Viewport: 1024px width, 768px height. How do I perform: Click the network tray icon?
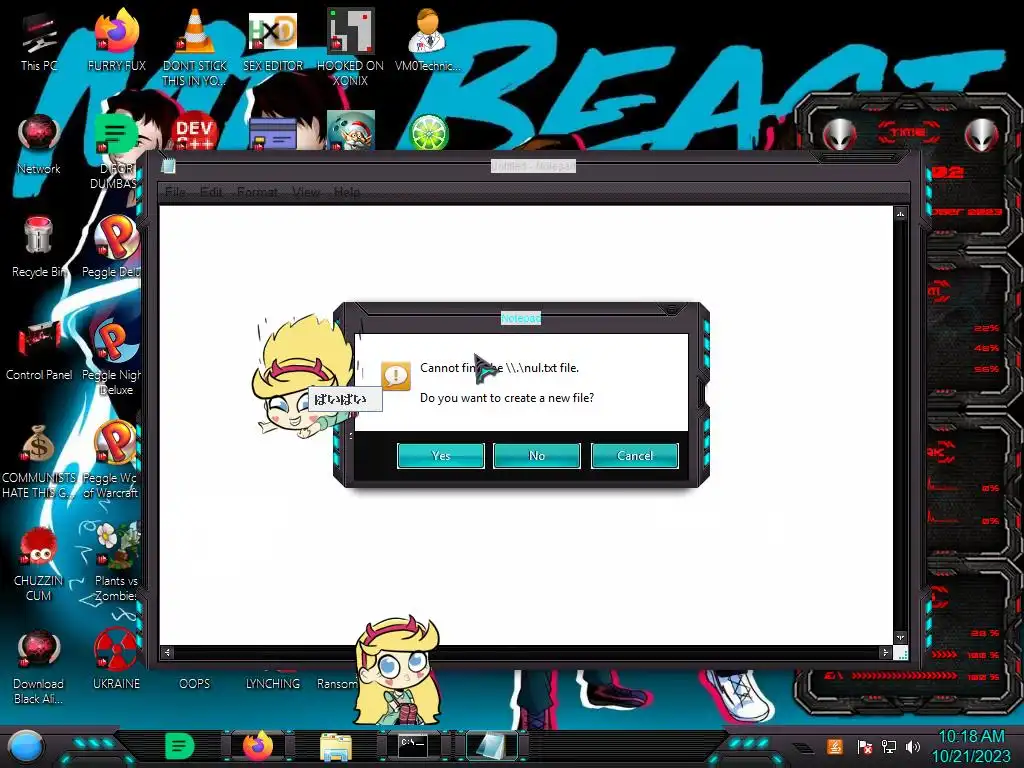(x=889, y=746)
